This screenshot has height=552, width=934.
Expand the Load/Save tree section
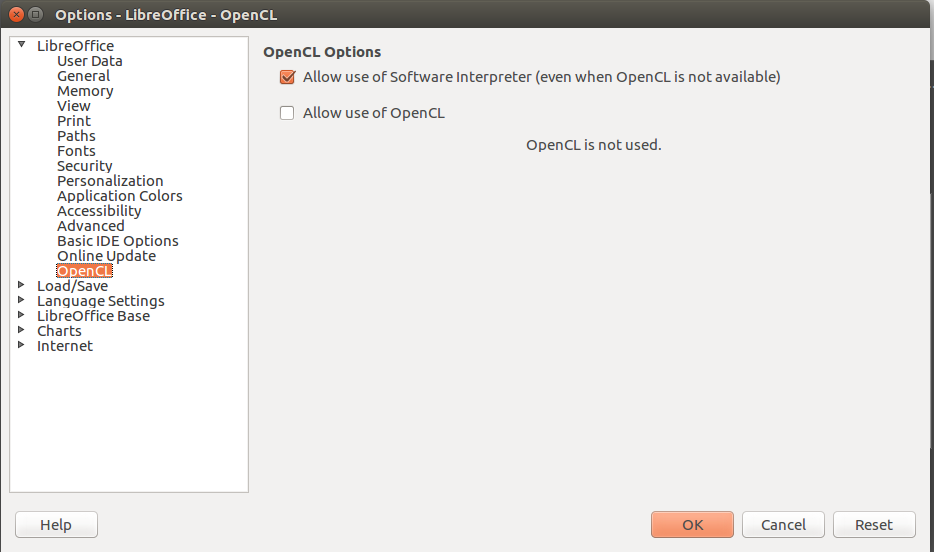[21, 285]
